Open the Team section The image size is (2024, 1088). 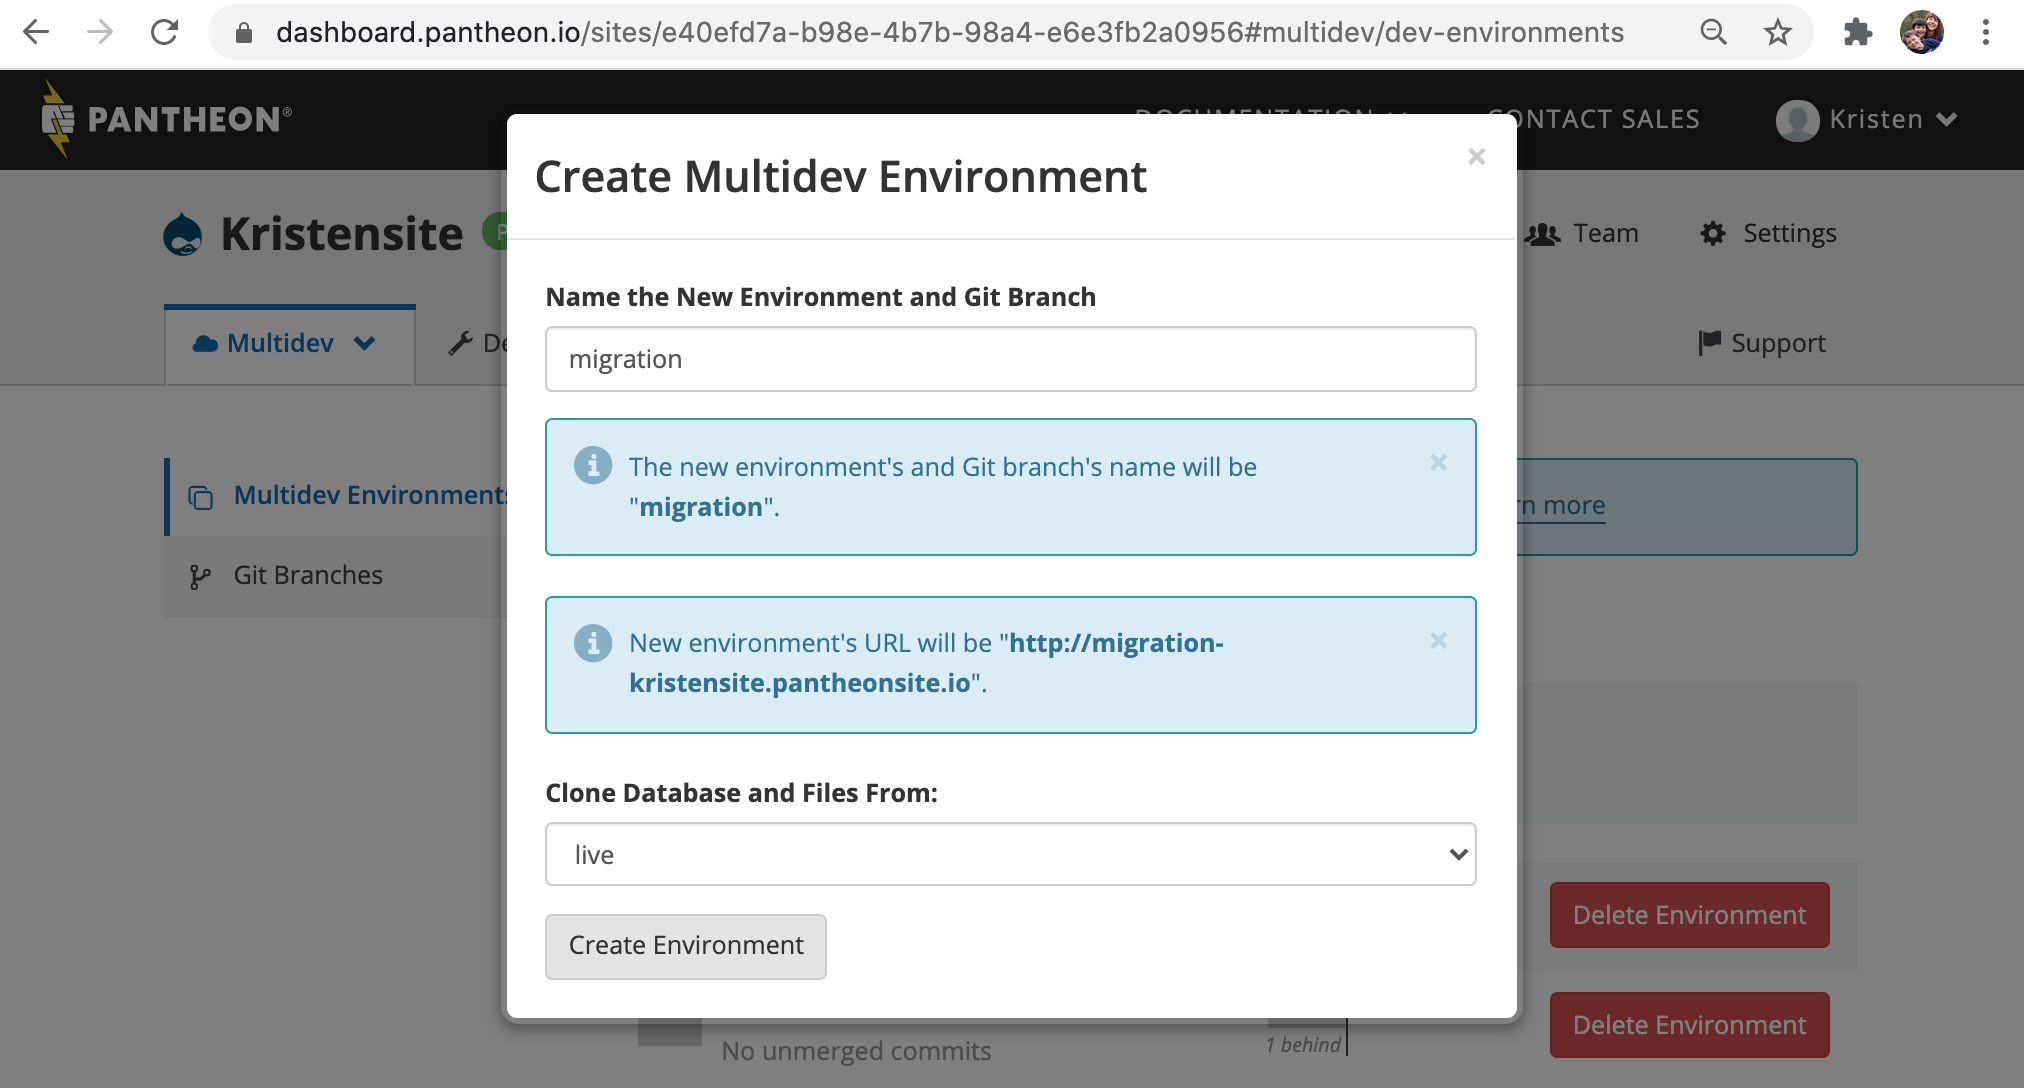[x=1582, y=233]
